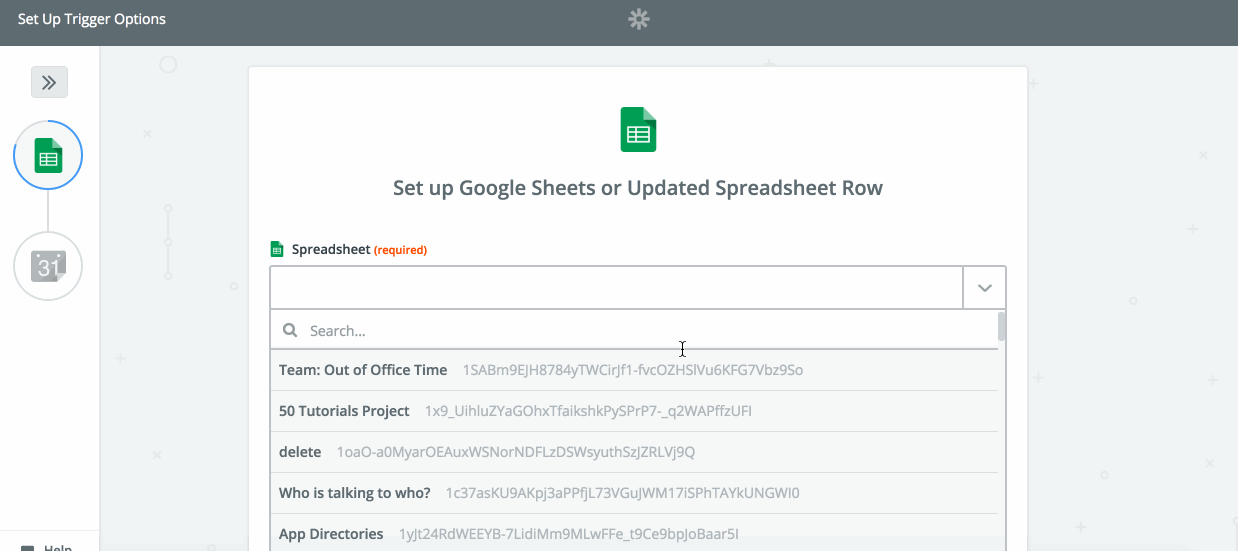Viewport: 1238px width, 551px height.
Task: Click the Spreadsheet selection field
Action: pyautogui.click(x=616, y=287)
